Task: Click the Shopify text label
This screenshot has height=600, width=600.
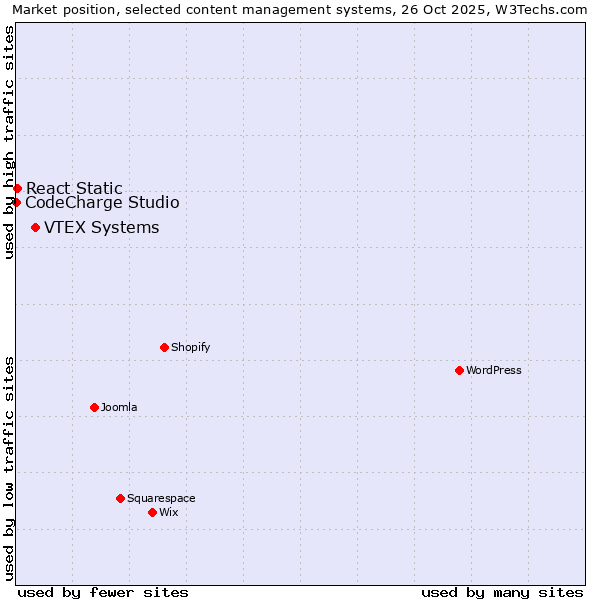Action: click(x=190, y=347)
